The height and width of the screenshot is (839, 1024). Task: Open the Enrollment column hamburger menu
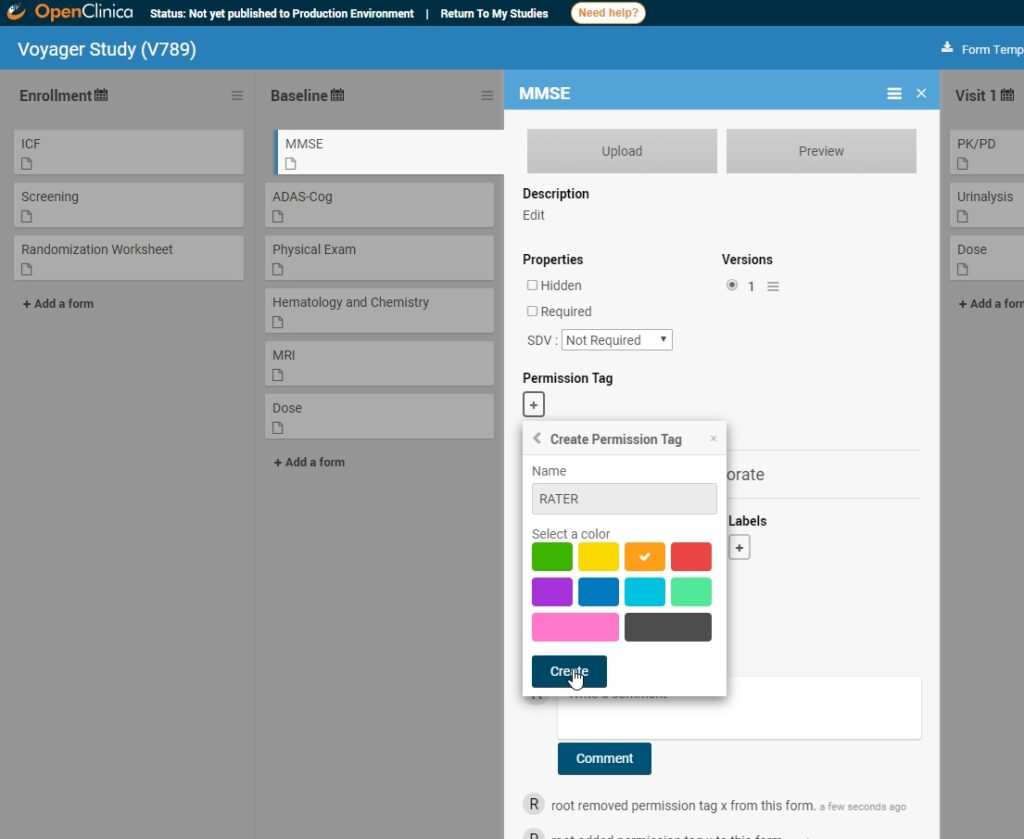pyautogui.click(x=237, y=96)
